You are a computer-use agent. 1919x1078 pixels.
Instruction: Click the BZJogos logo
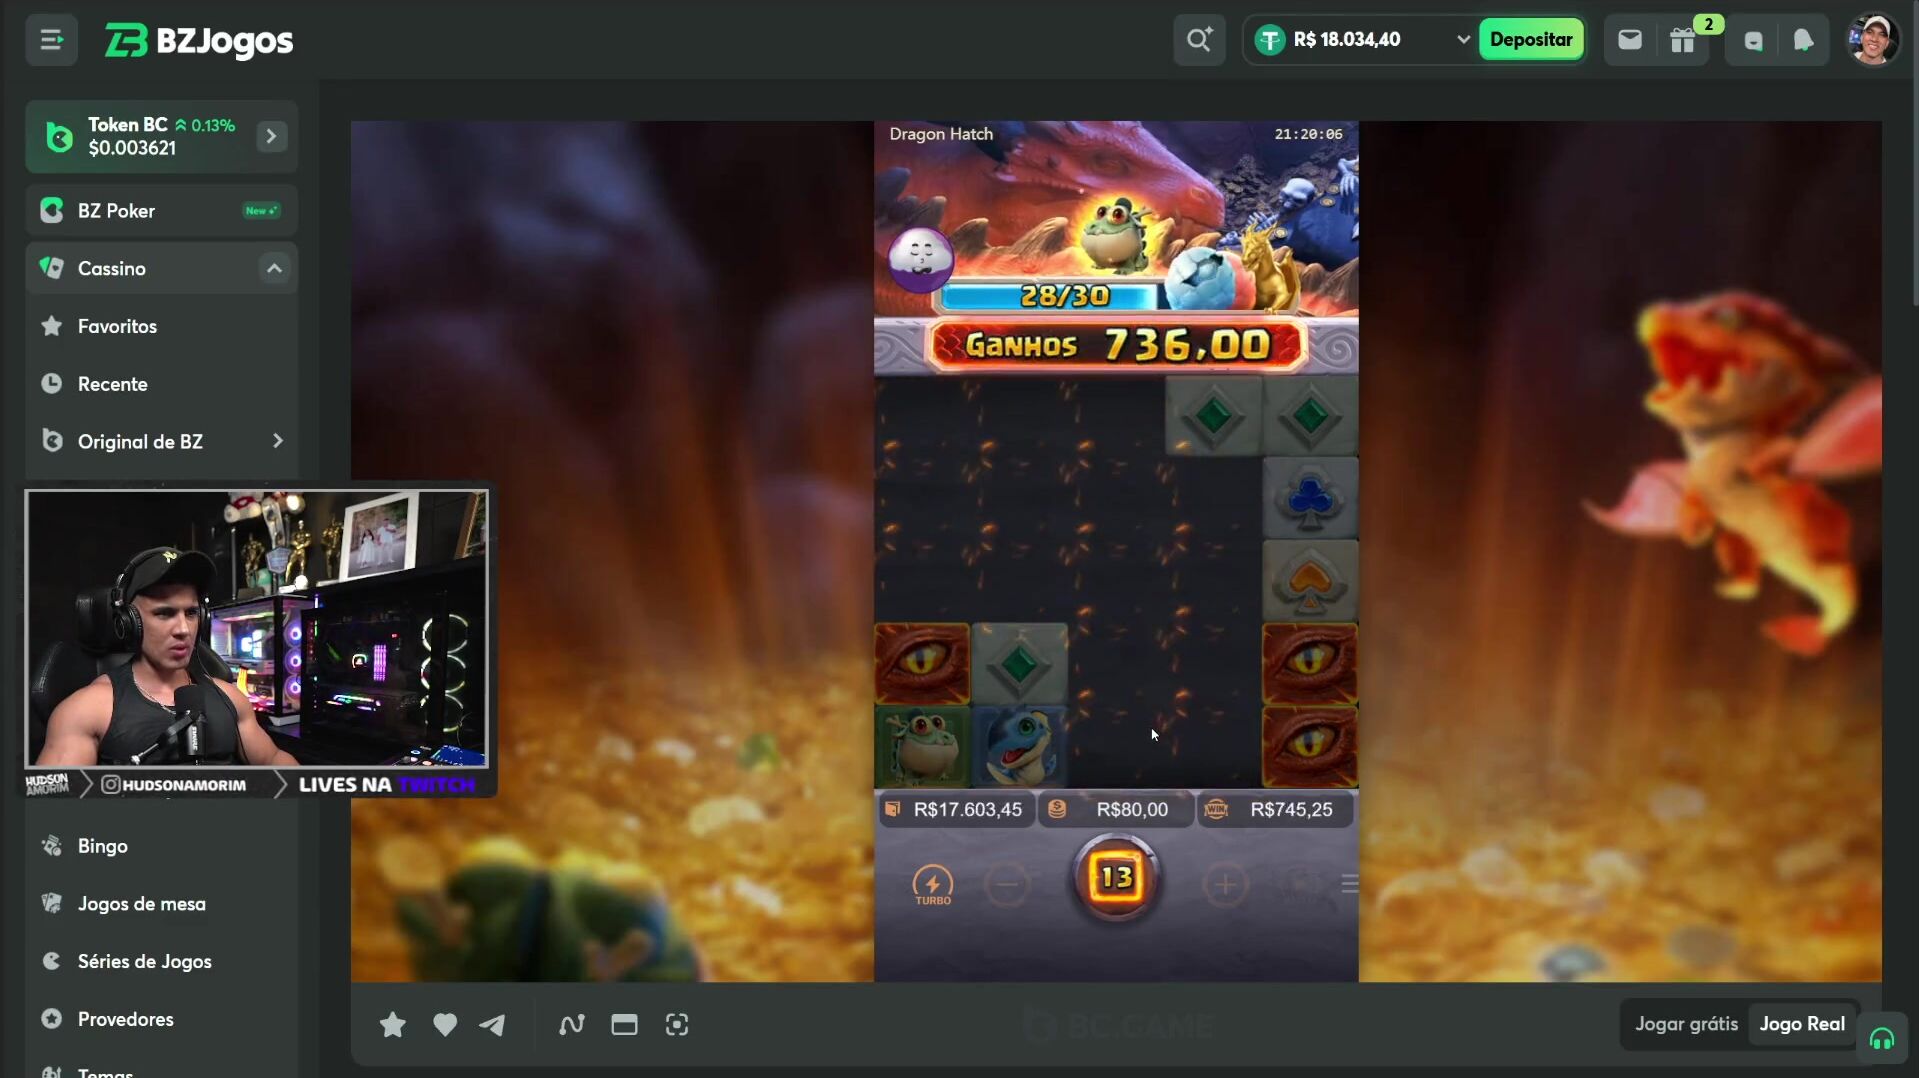(199, 40)
